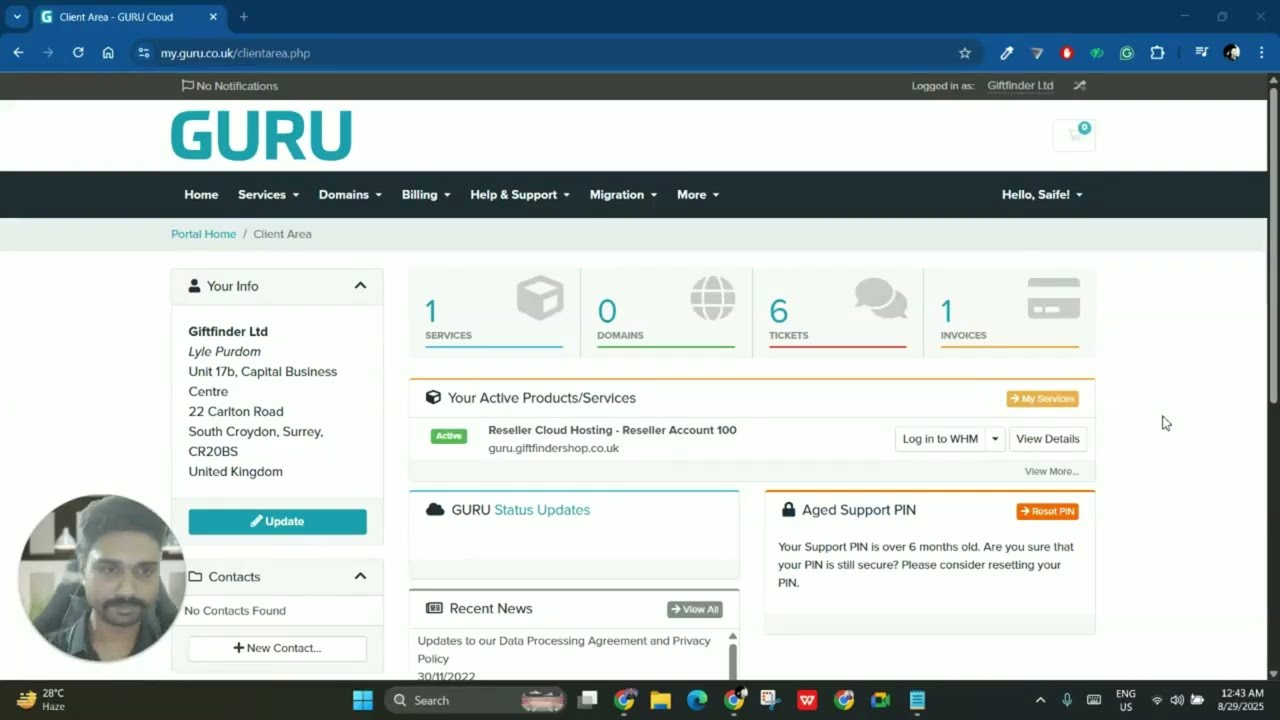Open the Billing dropdown menu
Screen dimensions: 1280x720
tap(426, 195)
